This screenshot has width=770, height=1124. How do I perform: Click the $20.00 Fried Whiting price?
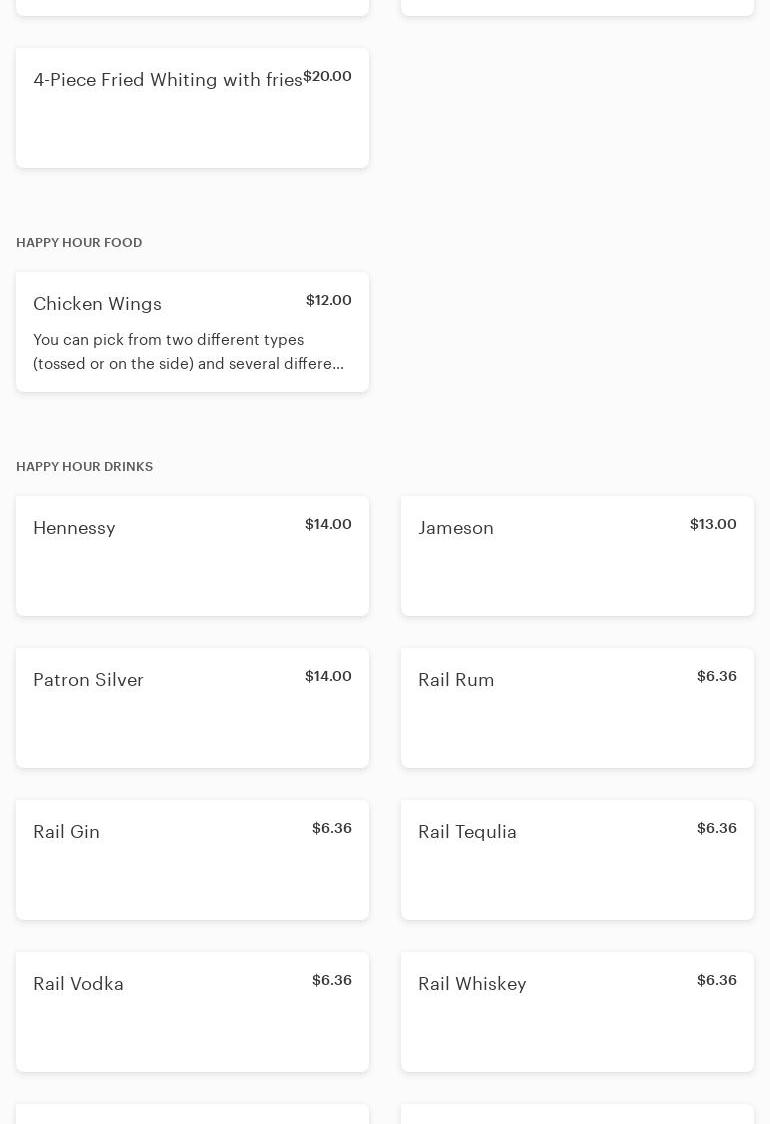[x=327, y=76]
